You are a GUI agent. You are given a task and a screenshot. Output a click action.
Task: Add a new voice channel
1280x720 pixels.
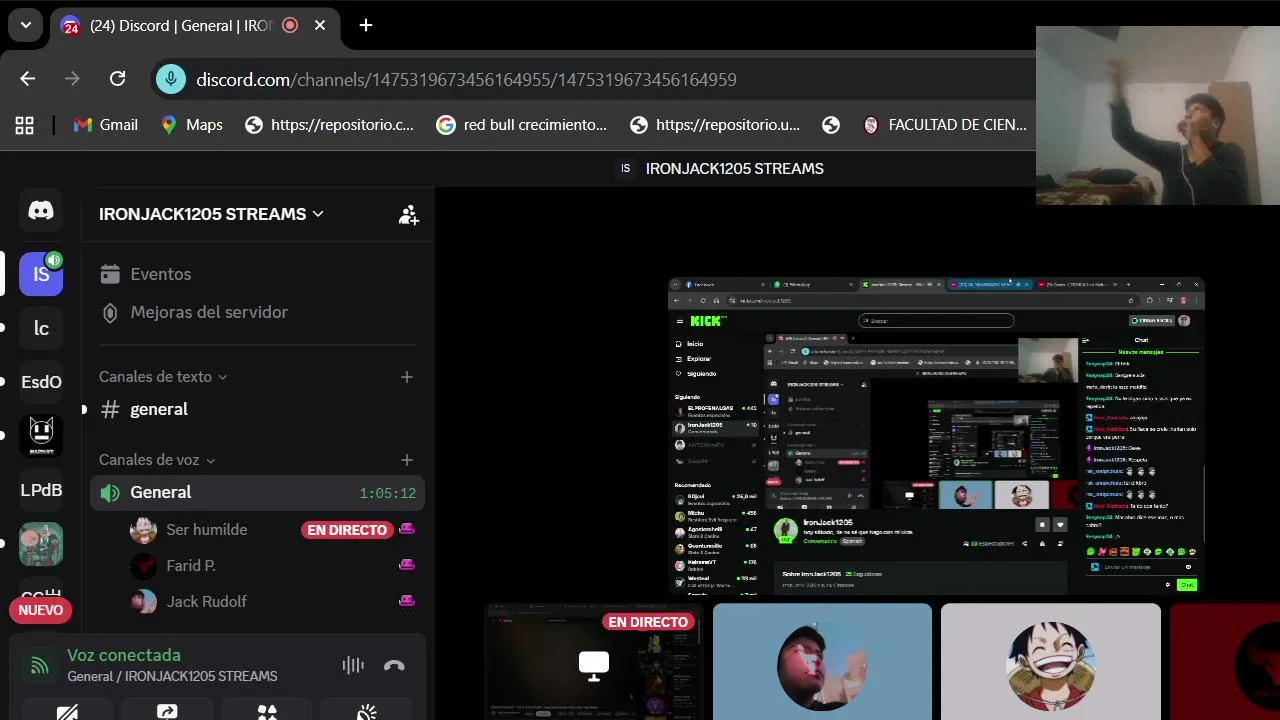pos(407,460)
